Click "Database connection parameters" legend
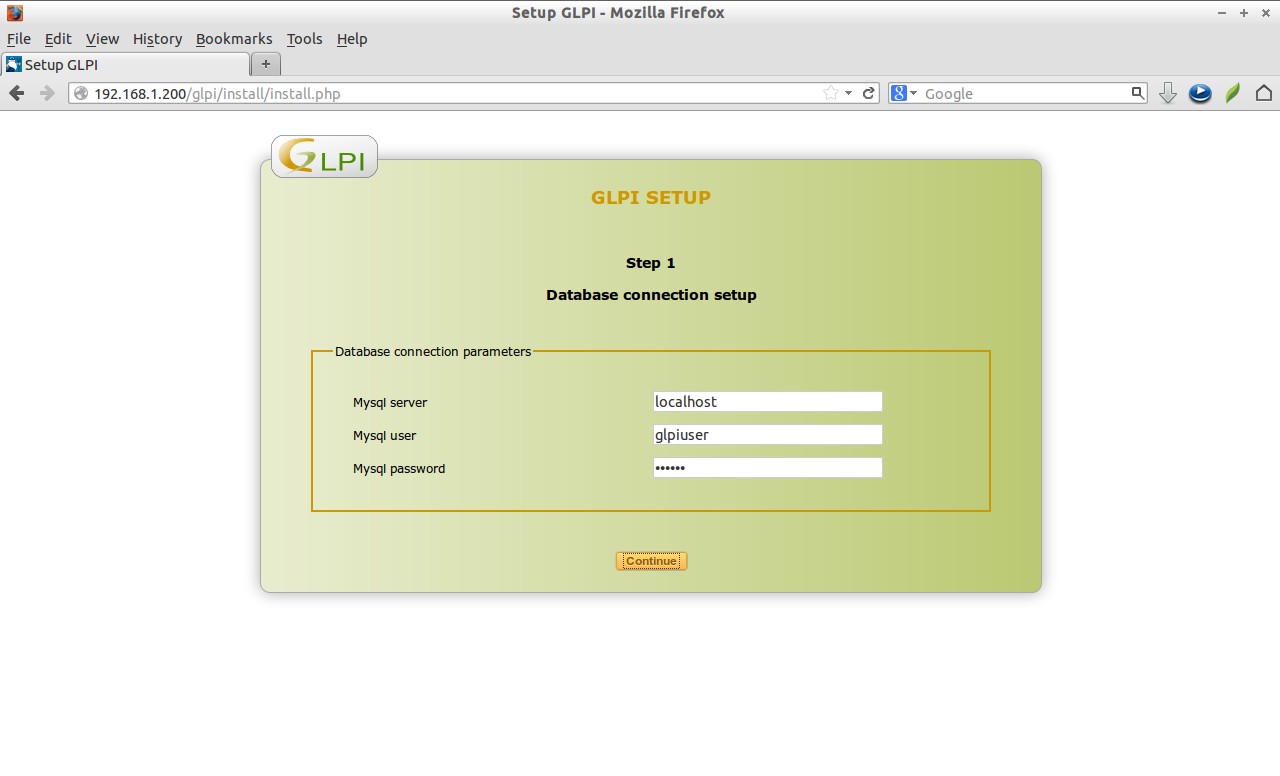This screenshot has height=776, width=1280. point(433,352)
